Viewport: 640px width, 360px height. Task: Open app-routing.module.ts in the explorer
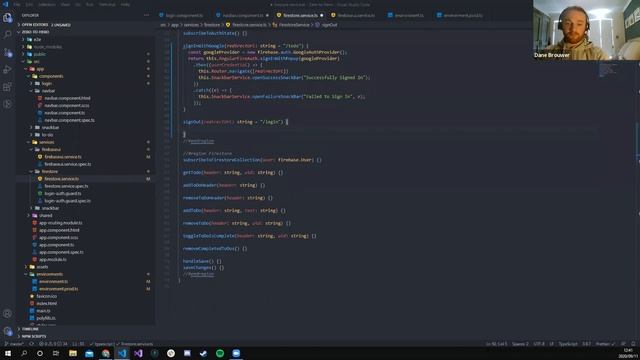click(x=60, y=223)
